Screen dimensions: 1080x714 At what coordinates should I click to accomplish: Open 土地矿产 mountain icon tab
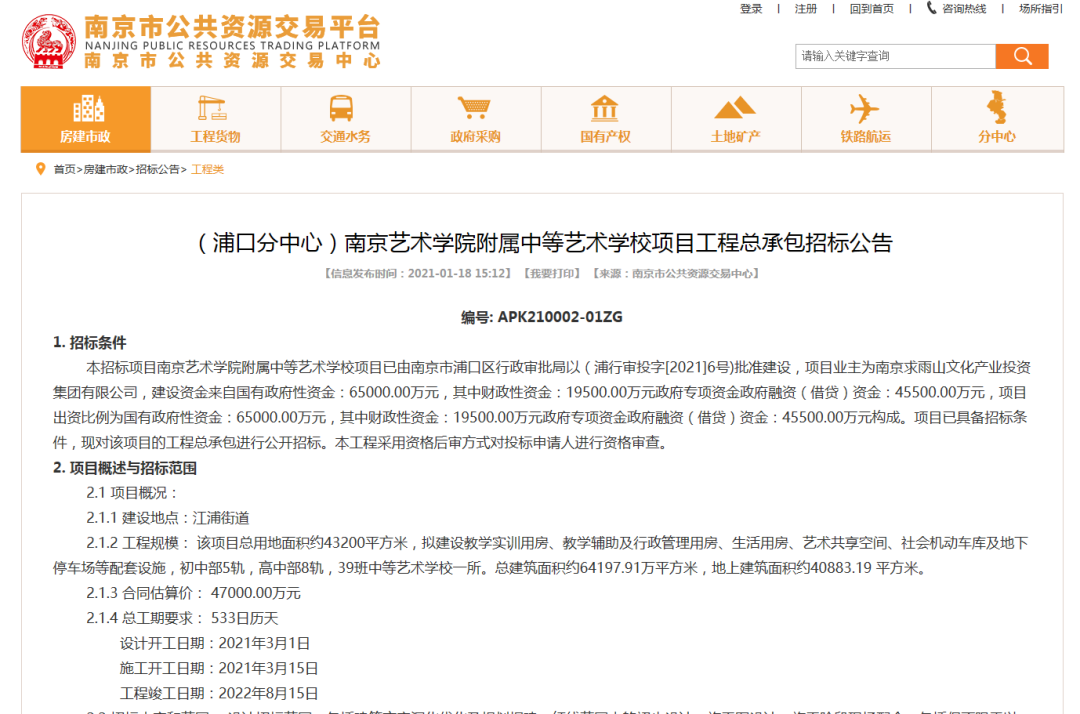[736, 119]
